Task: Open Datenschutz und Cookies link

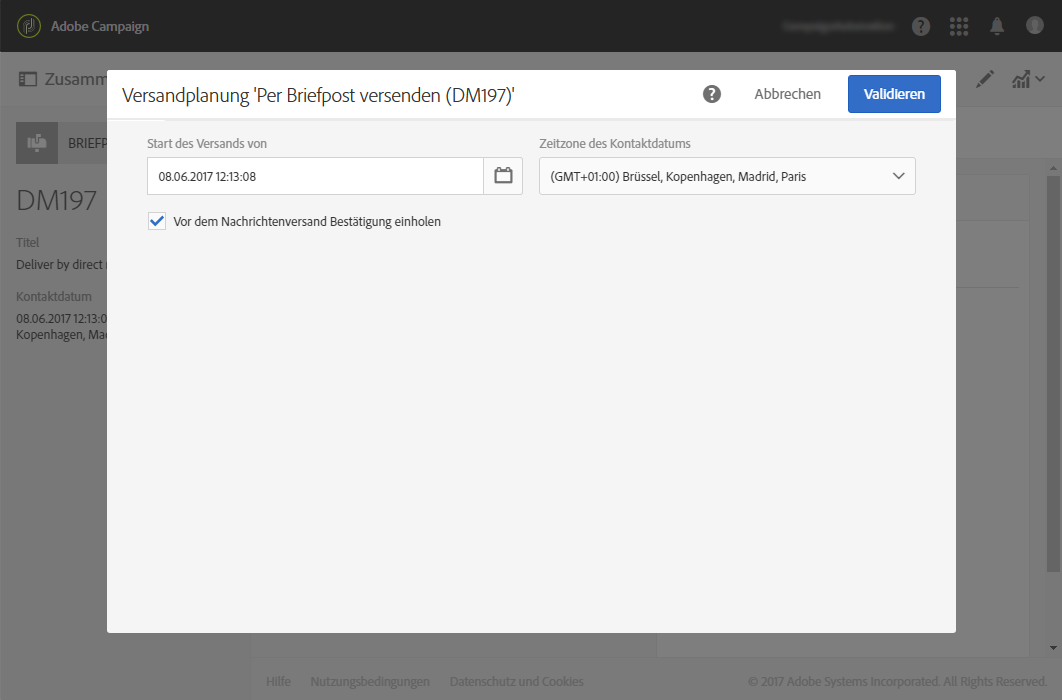Action: 516,681
